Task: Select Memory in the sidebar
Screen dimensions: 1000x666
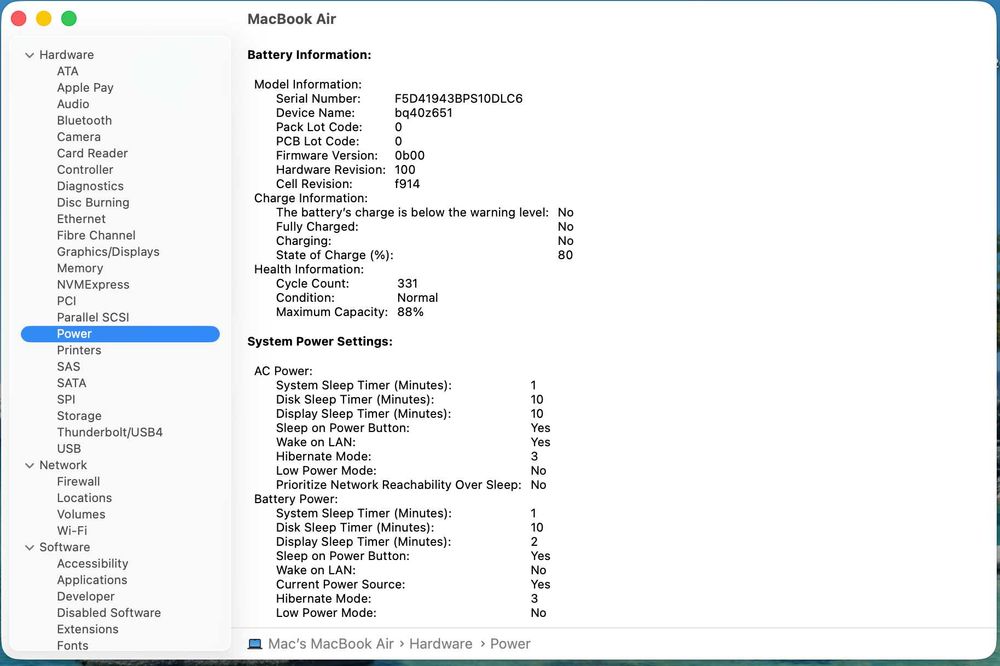Action: (80, 269)
